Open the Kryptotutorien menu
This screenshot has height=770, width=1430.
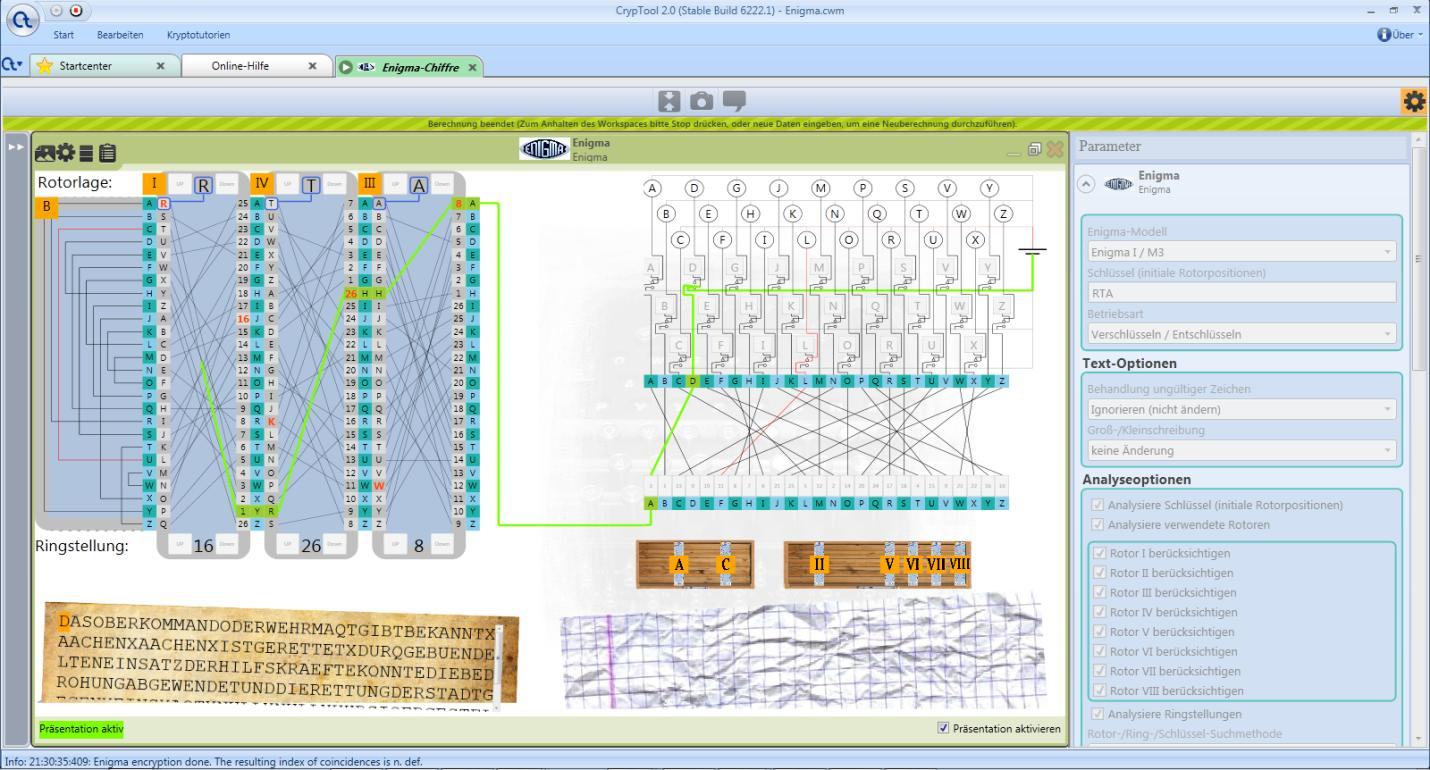198,35
